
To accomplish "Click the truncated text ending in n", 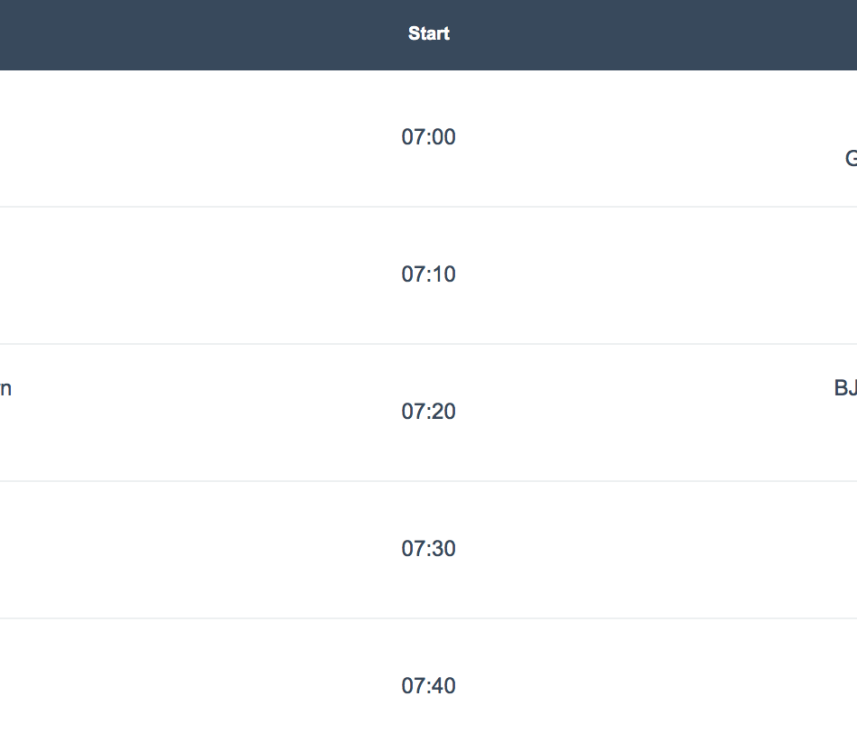I will tap(5, 389).
